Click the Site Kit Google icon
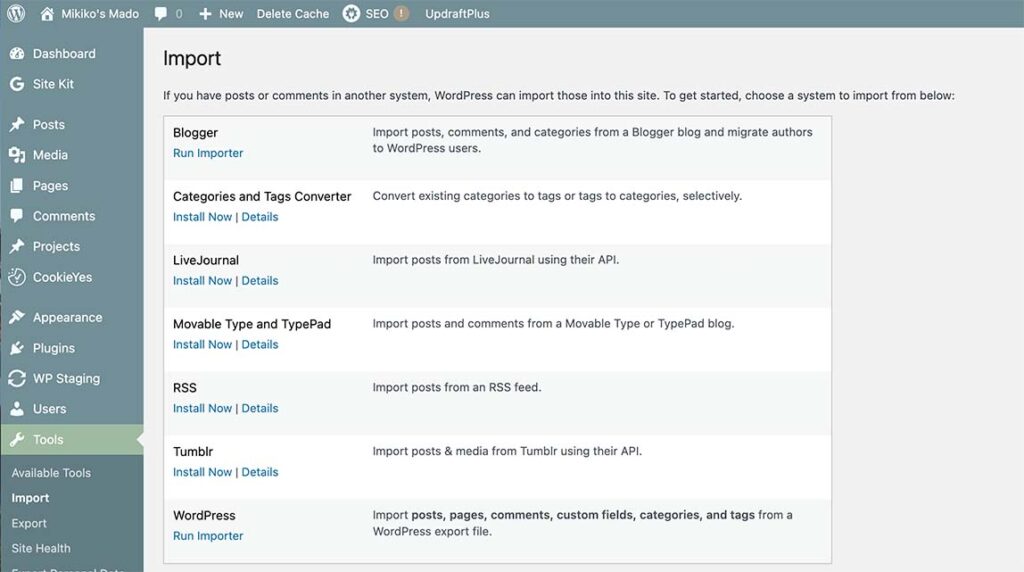This screenshot has width=1024, height=572. [17, 84]
